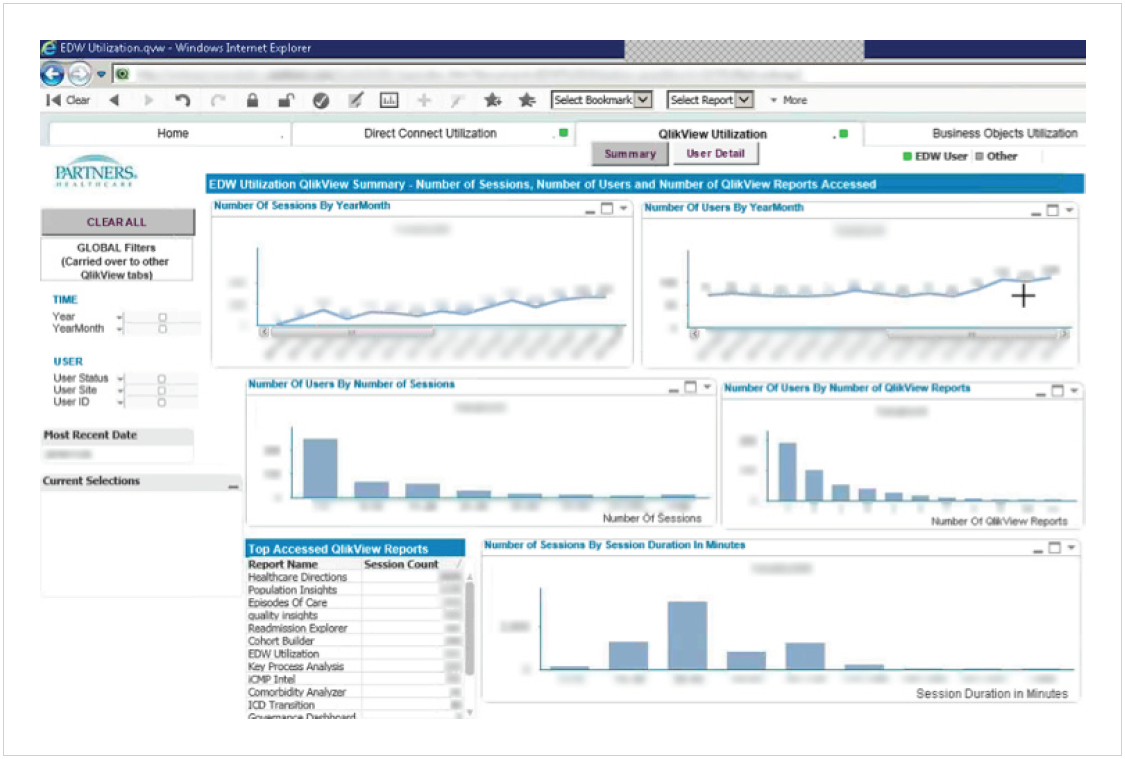Switch to the User Detail view
Screen dimensions: 1125x759
click(715, 154)
